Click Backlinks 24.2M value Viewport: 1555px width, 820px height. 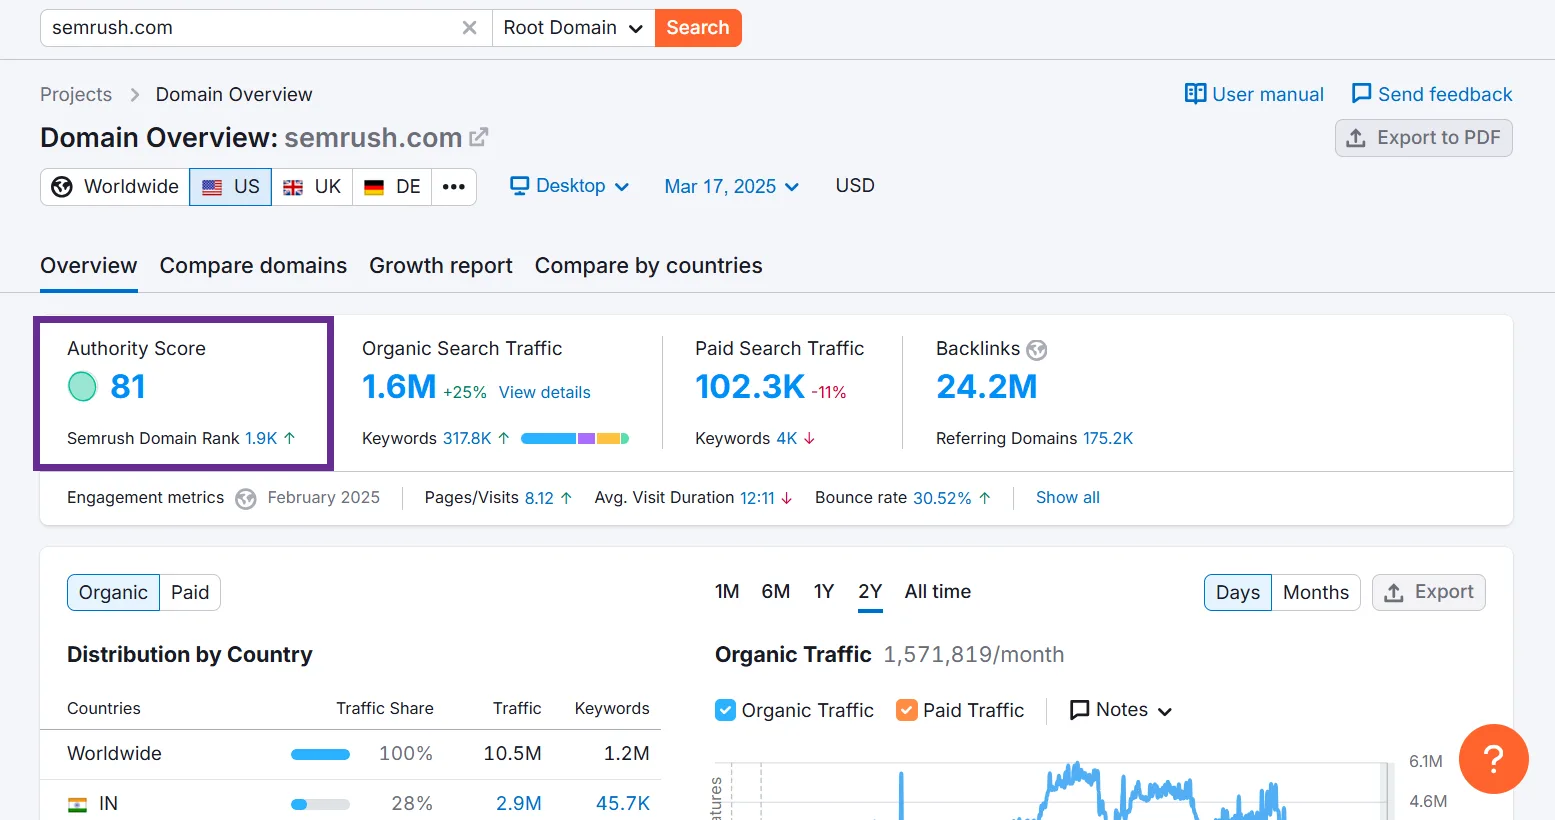point(987,386)
